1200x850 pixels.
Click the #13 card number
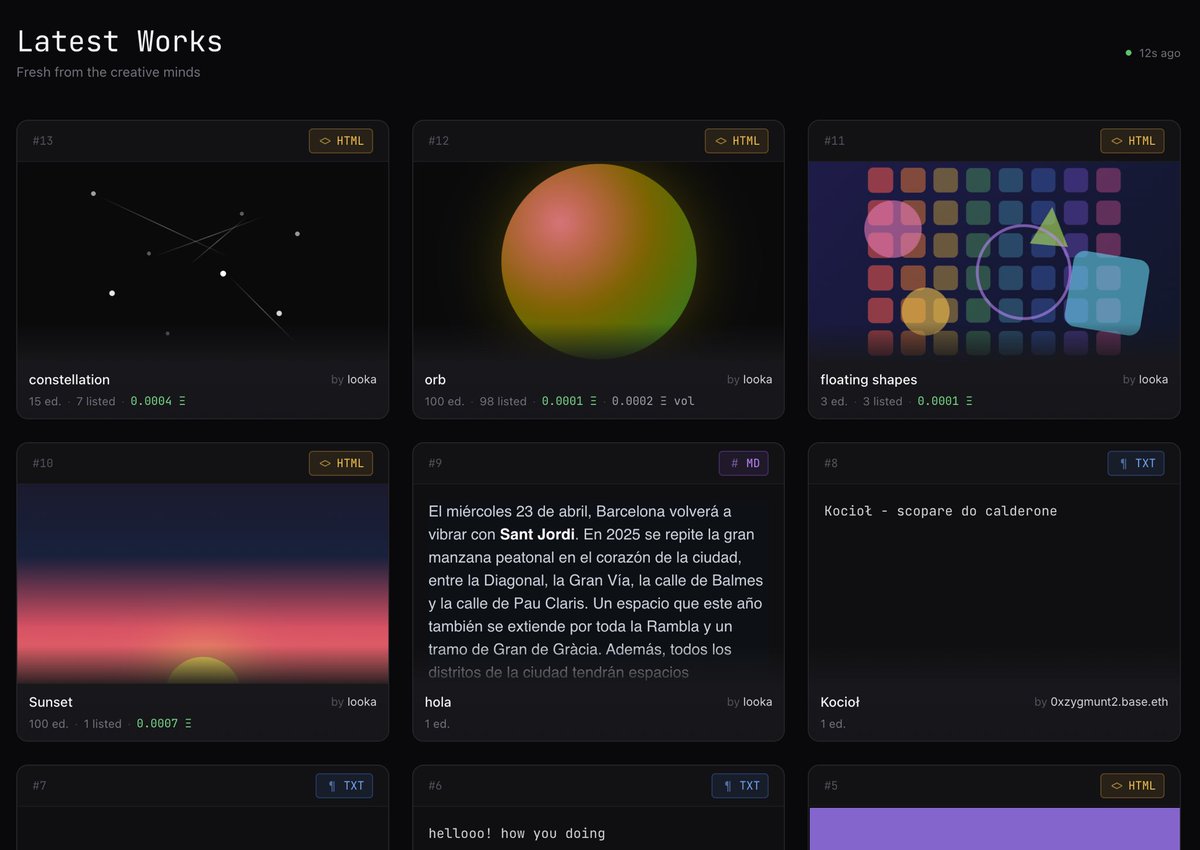[x=43, y=141]
